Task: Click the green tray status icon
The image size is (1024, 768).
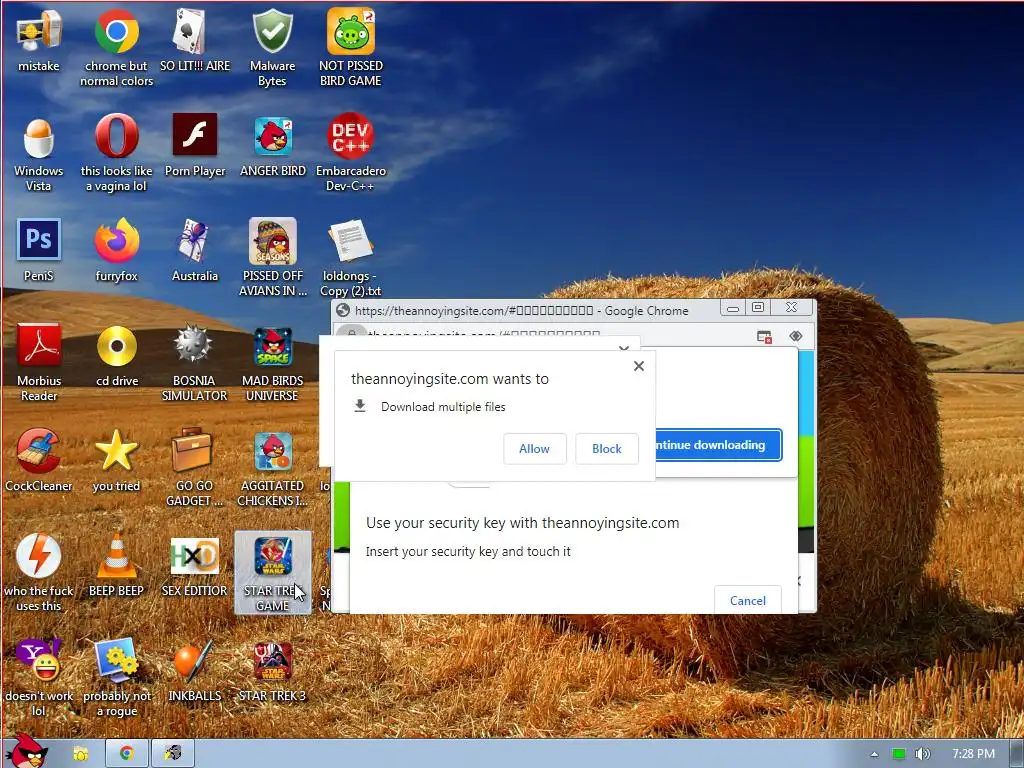Action: [x=899, y=754]
